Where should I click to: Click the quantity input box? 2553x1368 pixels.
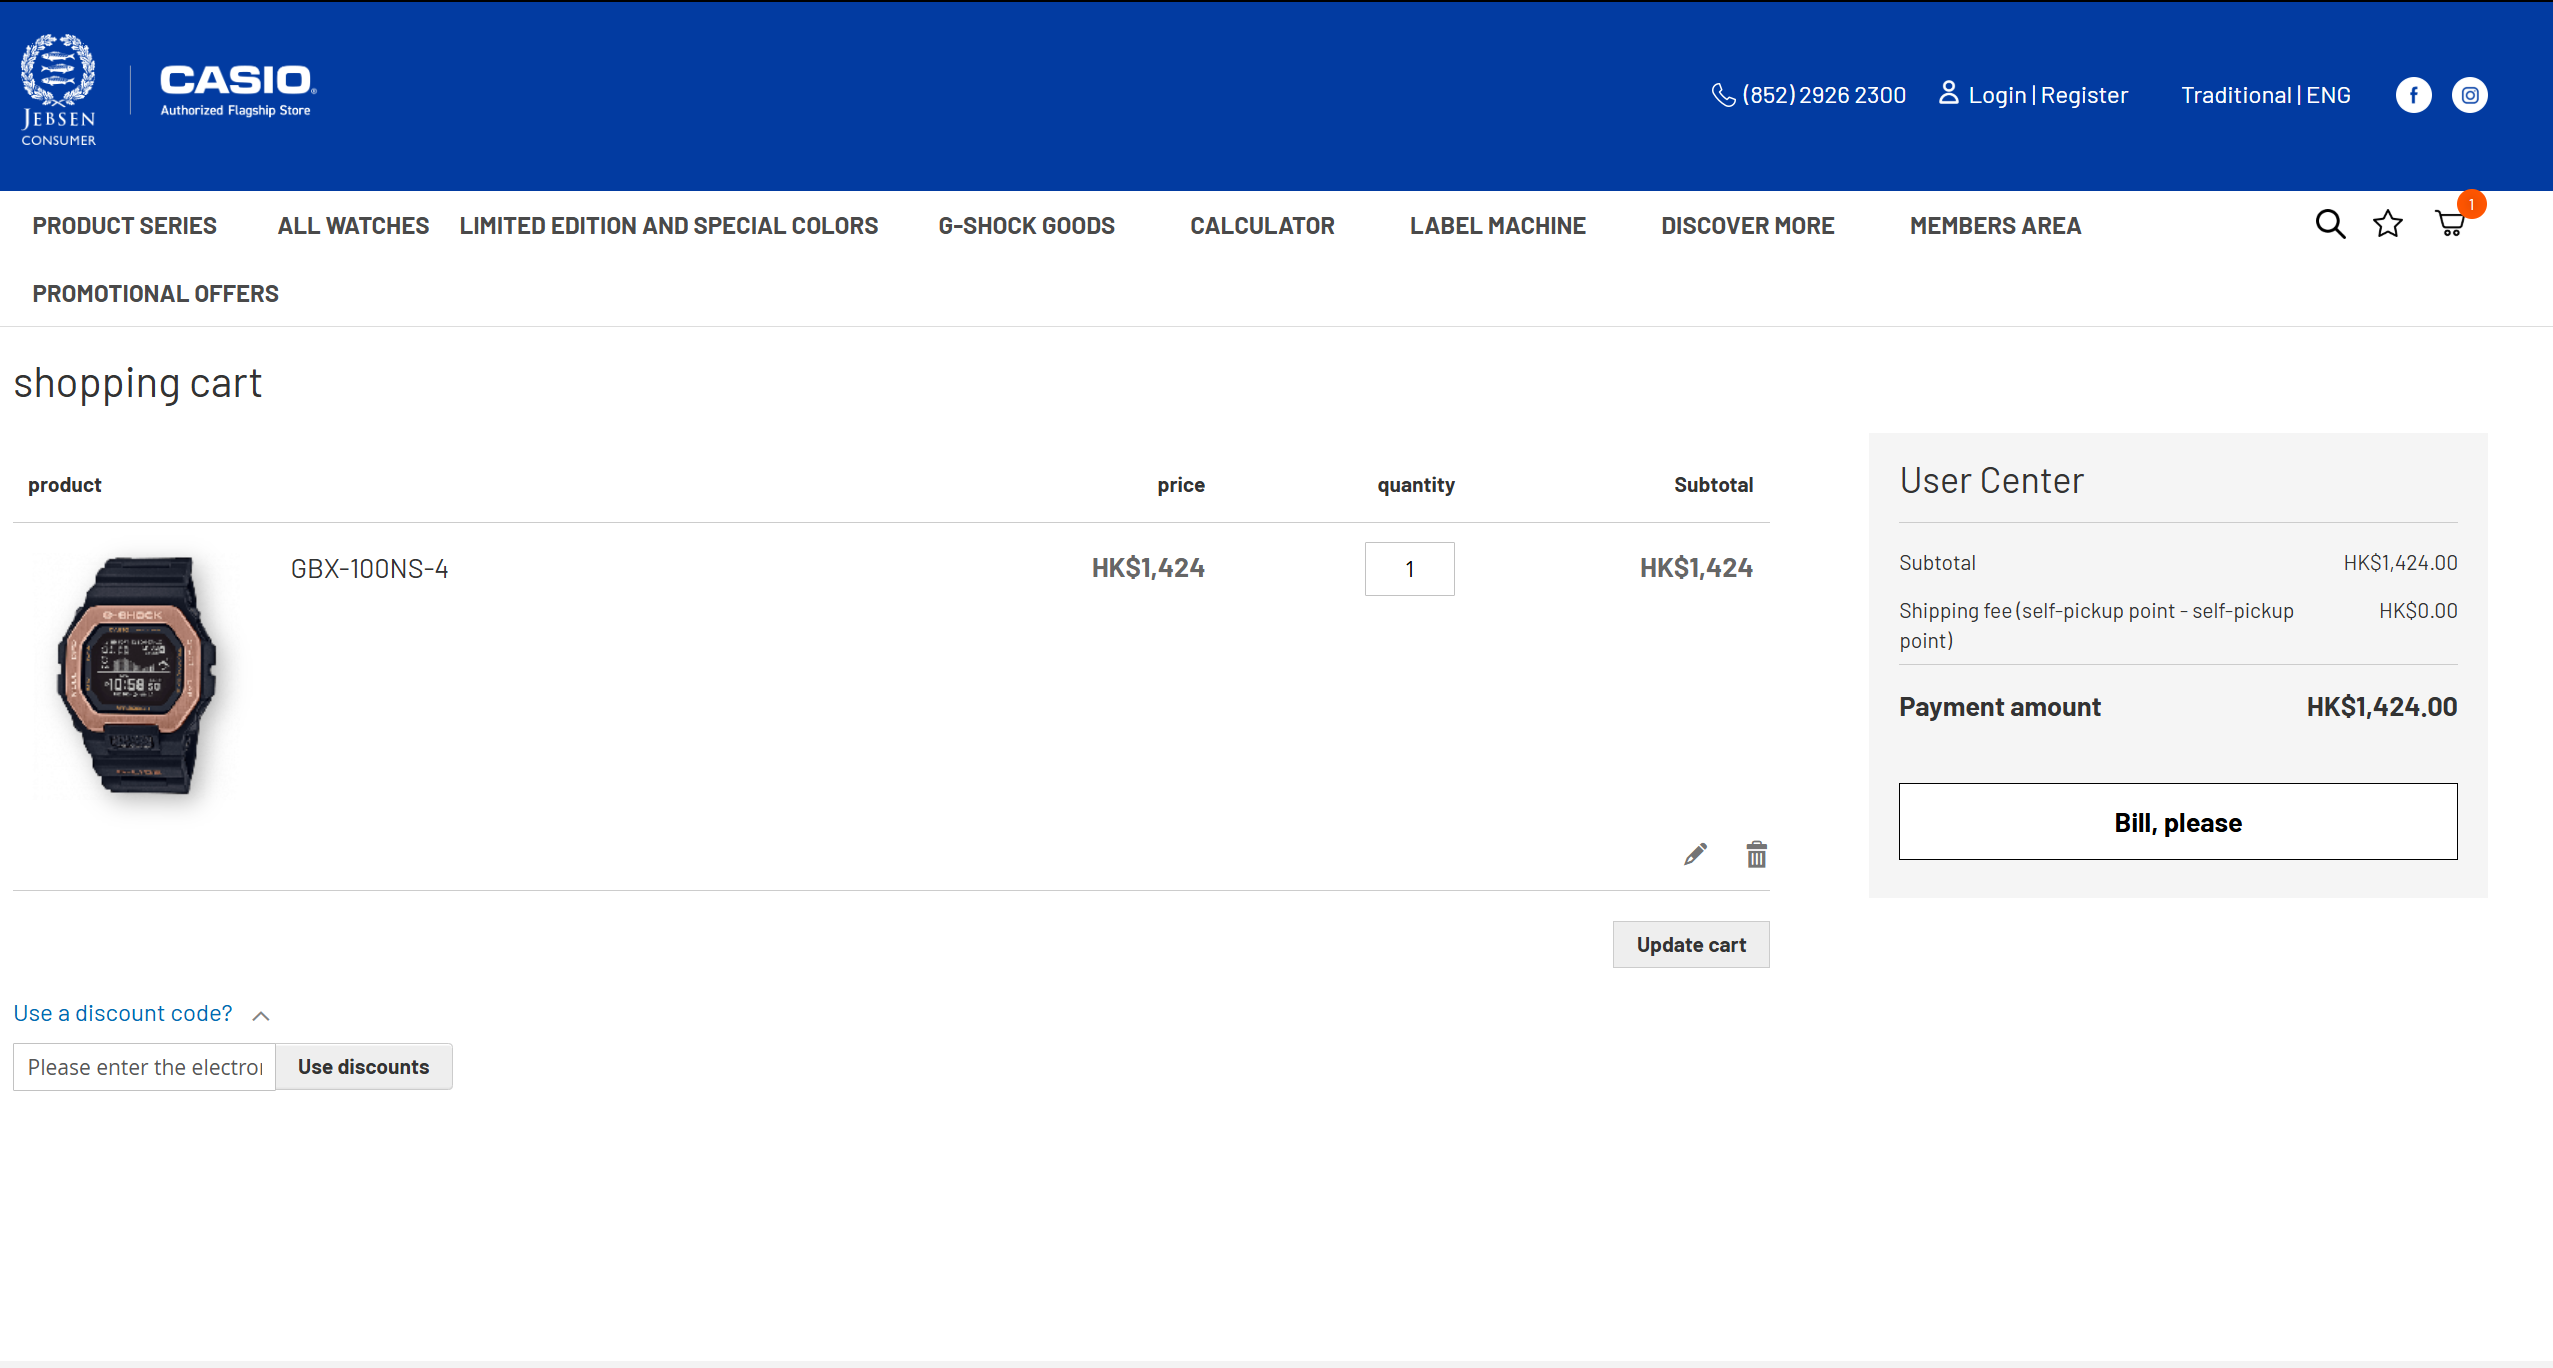click(1409, 569)
